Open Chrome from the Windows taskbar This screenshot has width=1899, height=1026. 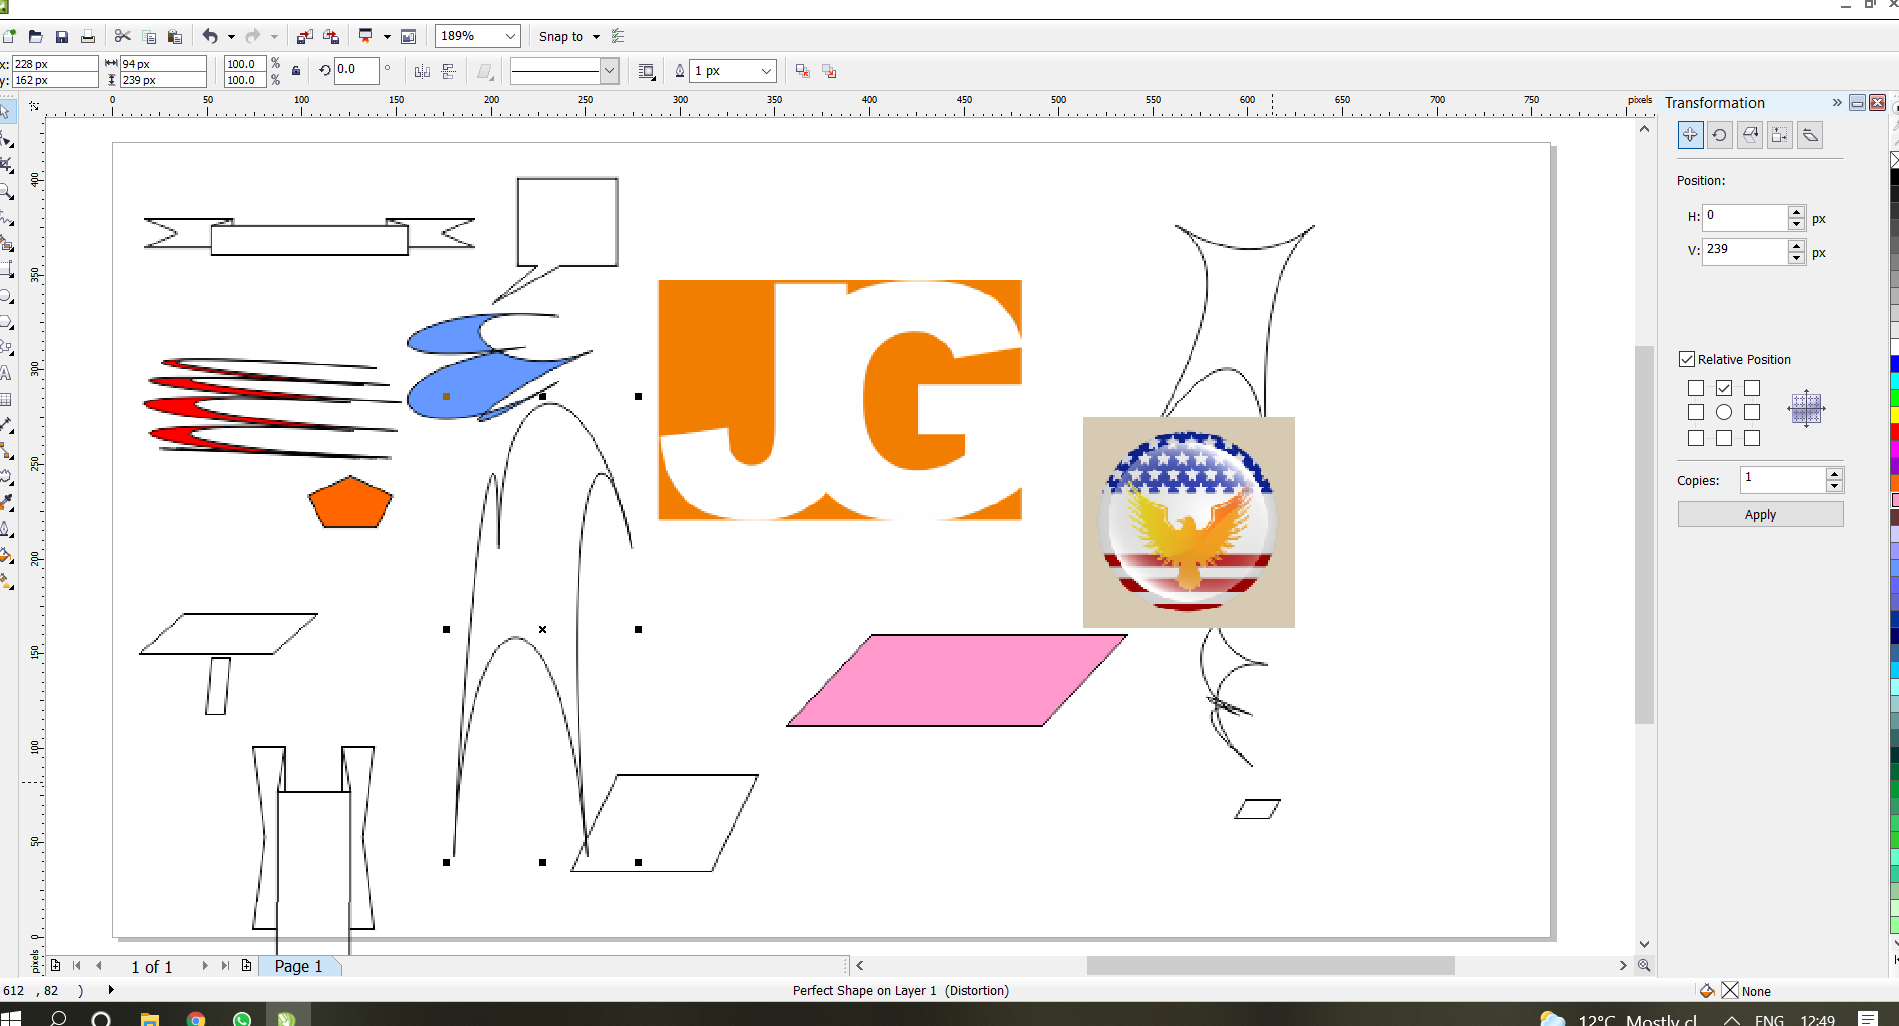click(x=196, y=1018)
